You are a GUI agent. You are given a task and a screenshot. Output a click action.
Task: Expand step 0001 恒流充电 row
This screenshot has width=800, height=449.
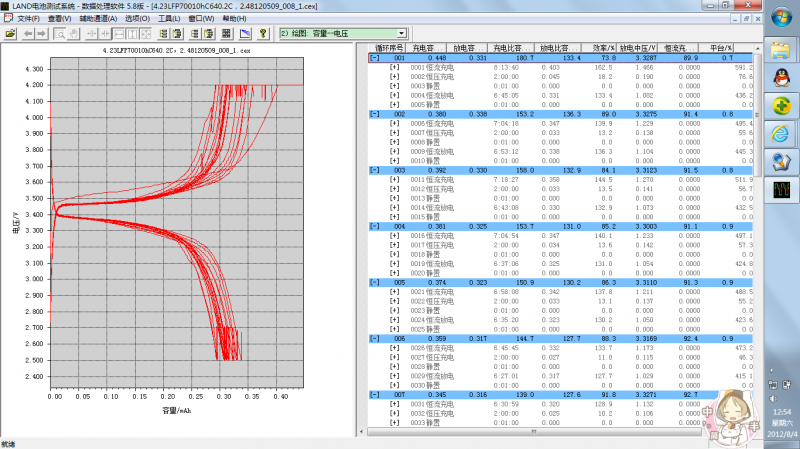tap(393, 68)
